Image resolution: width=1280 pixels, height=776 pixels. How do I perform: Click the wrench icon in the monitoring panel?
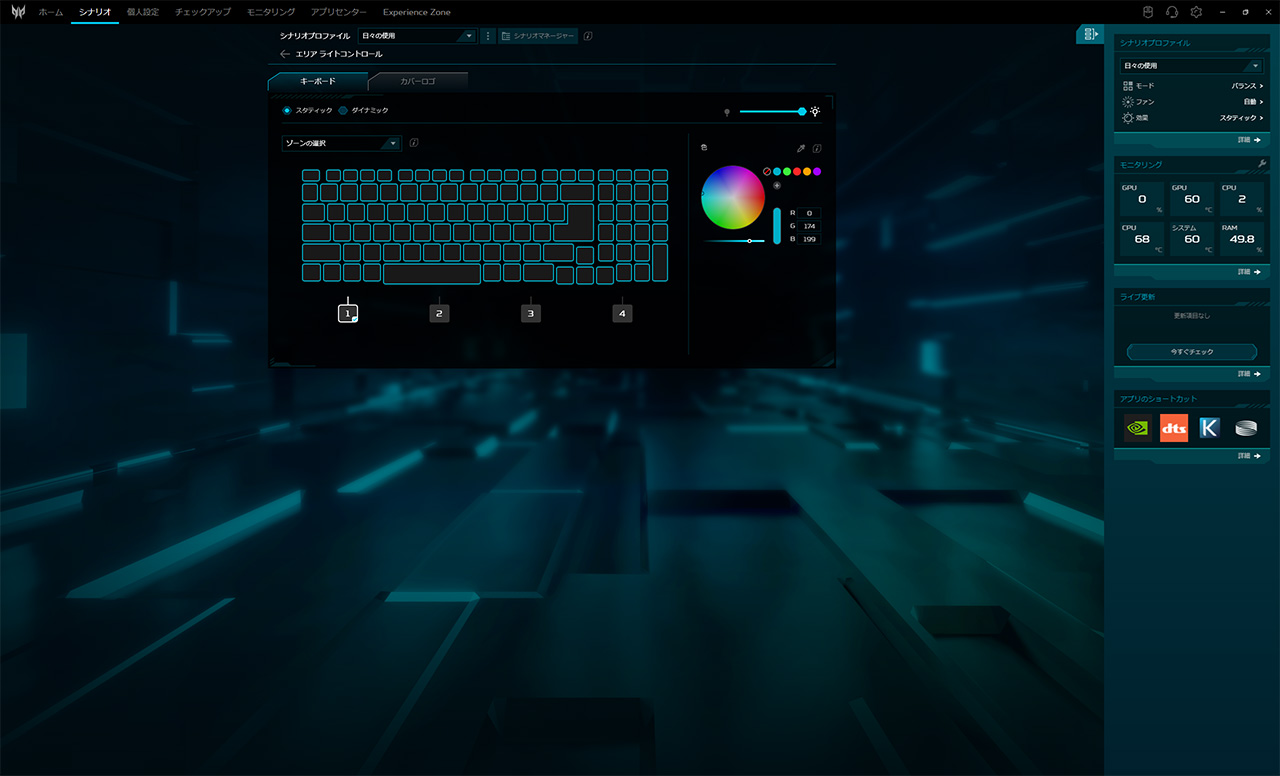pos(1262,164)
